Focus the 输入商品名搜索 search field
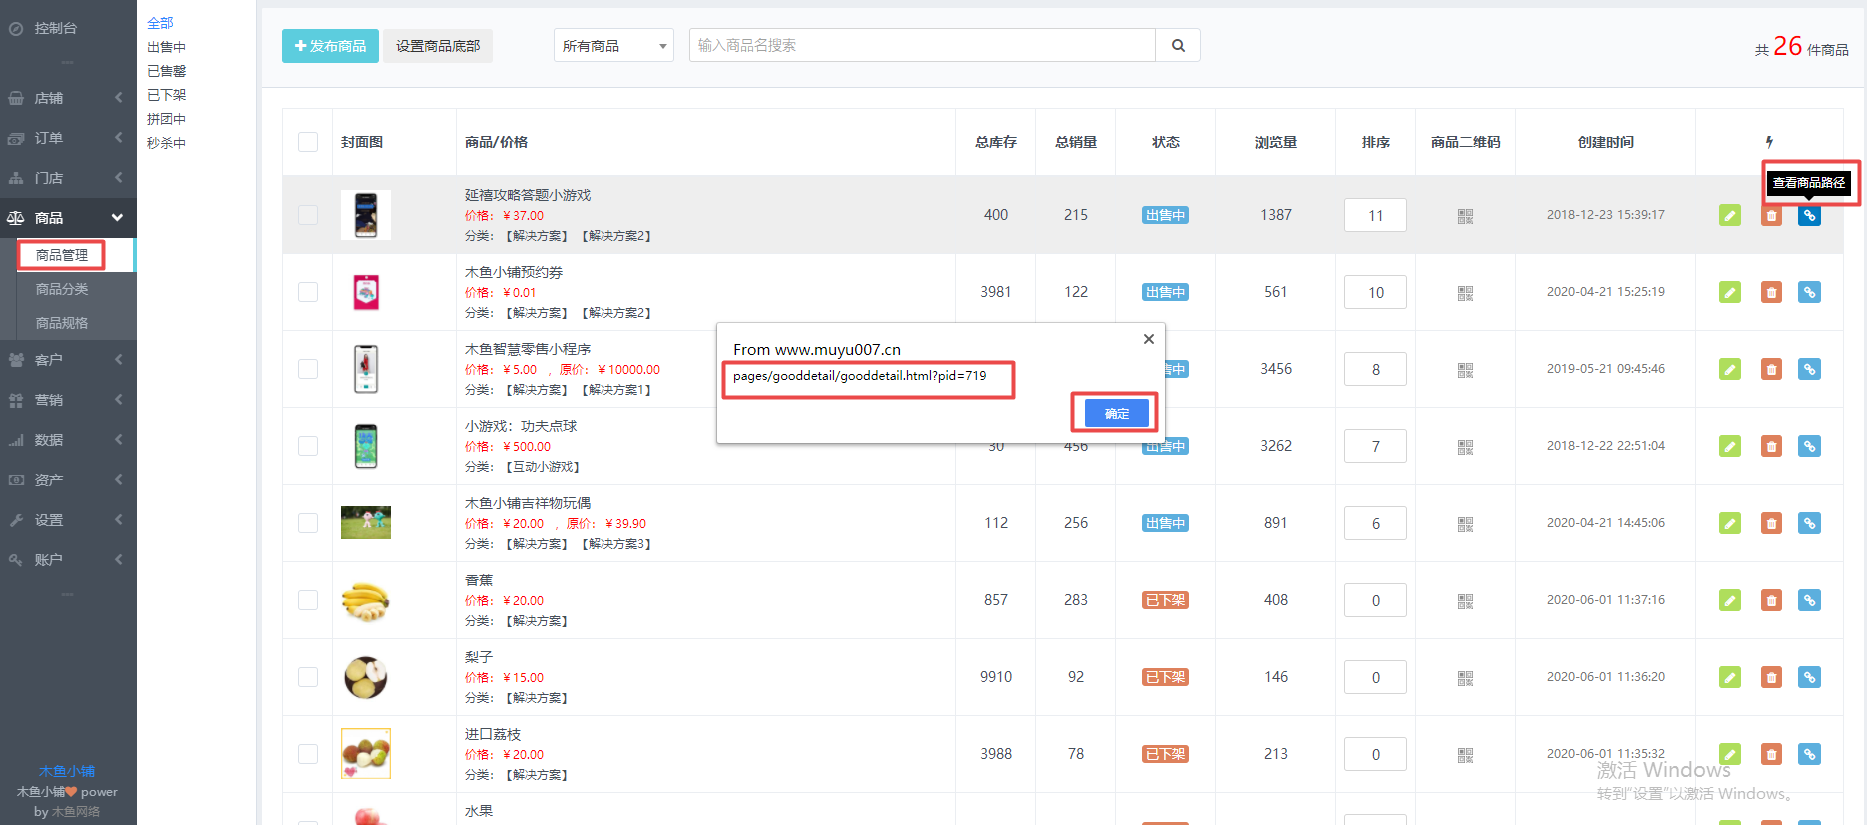 point(922,45)
